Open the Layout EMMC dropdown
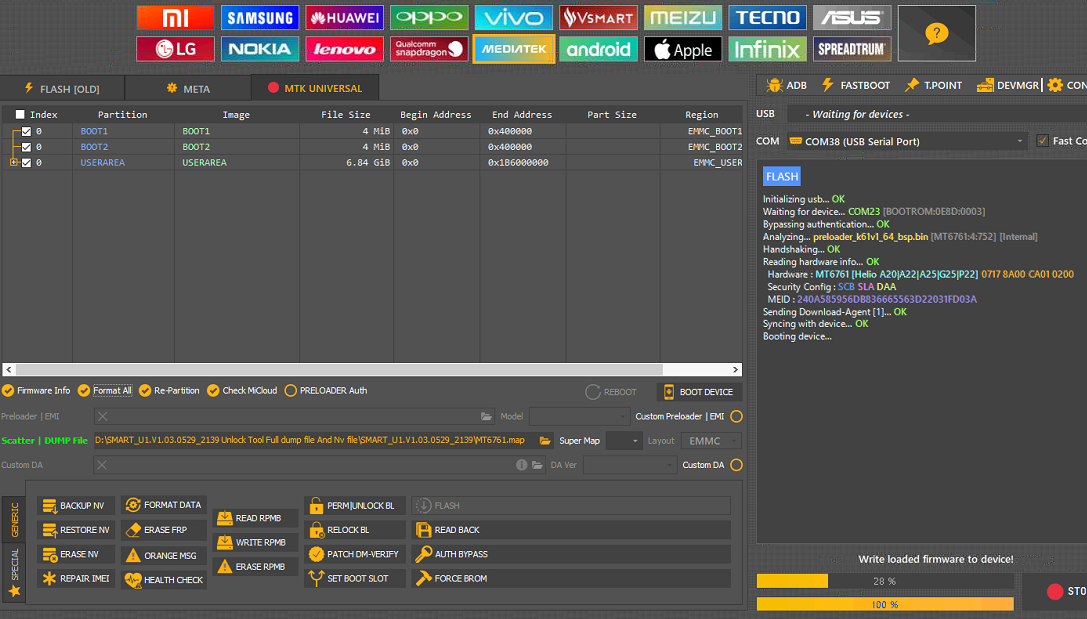The width and height of the screenshot is (1087, 619). pos(711,441)
